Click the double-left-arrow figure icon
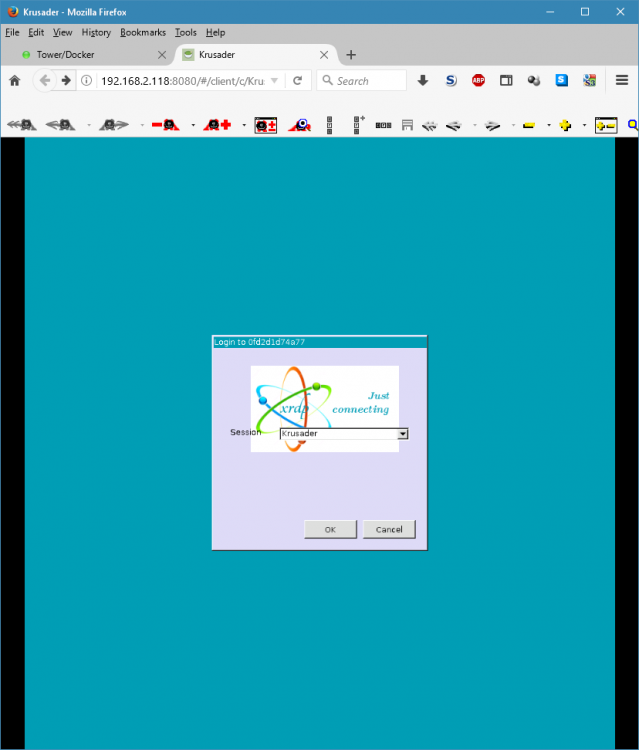 tap(22, 125)
